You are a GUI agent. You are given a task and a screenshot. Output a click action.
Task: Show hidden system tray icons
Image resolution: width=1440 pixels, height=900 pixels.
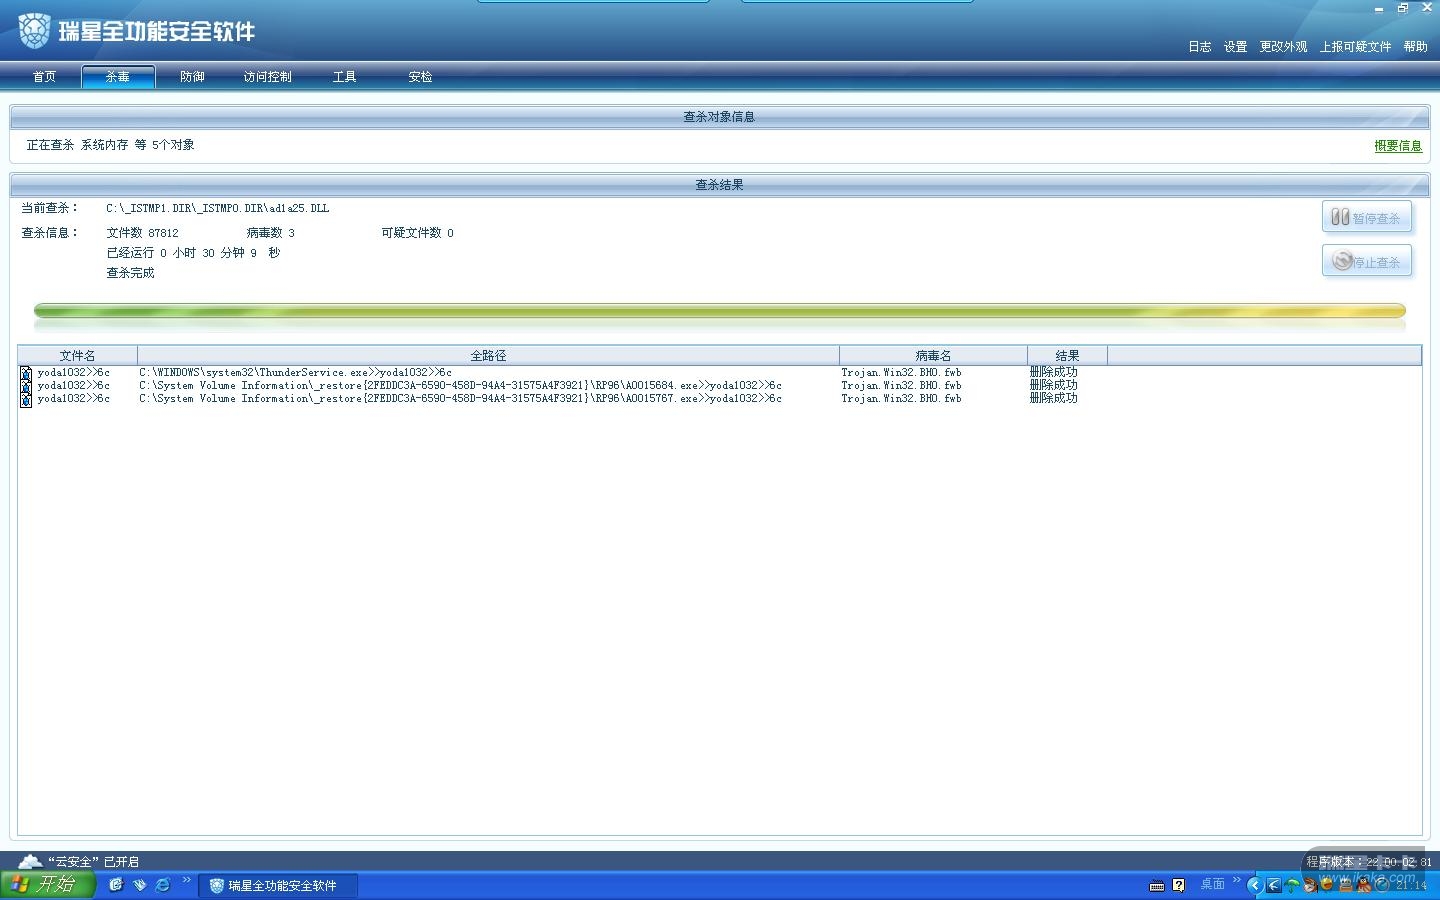tap(1255, 885)
